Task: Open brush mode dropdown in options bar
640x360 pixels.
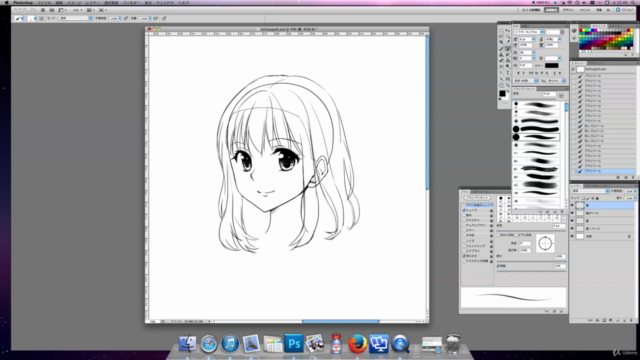Action: point(76,18)
